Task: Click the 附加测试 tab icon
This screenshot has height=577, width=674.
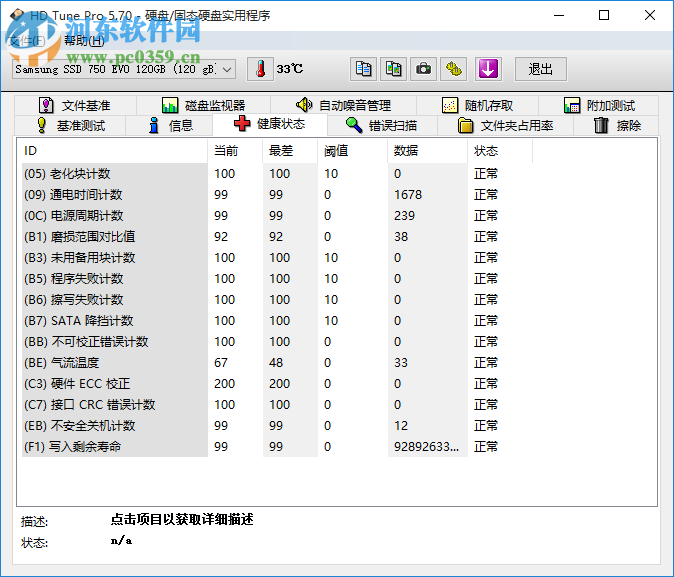Action: click(572, 105)
